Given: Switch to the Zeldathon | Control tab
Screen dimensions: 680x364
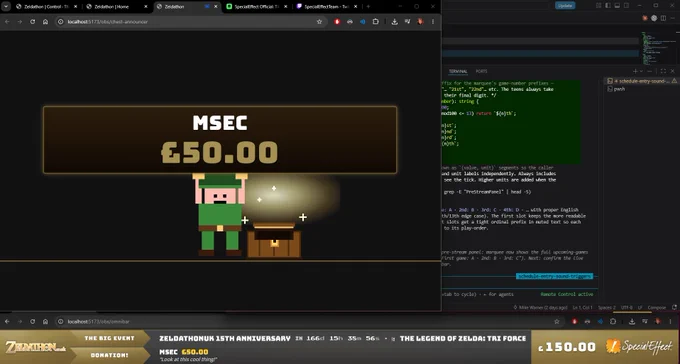Looking at the screenshot, I should coord(46,7).
